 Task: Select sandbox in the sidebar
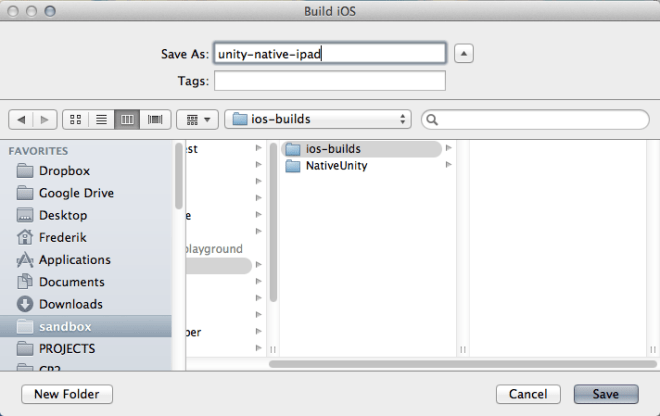tap(86, 327)
